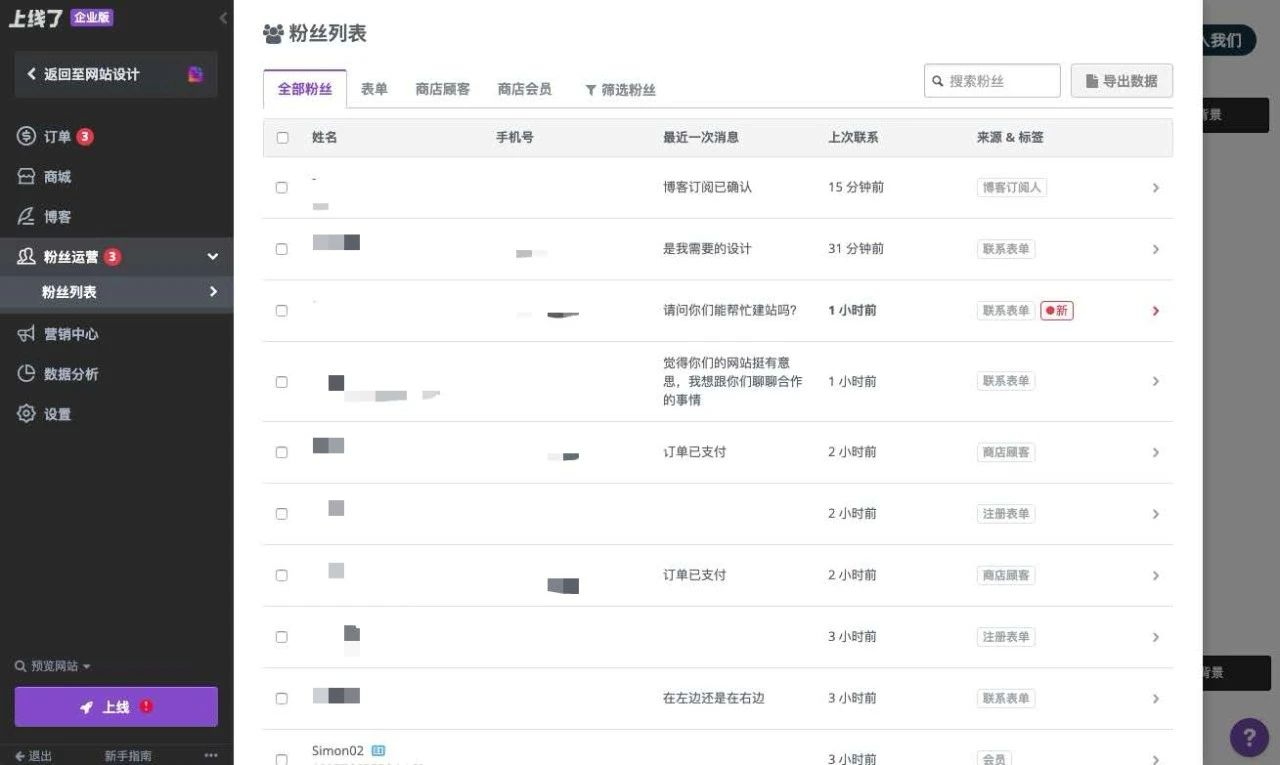This screenshot has height=765, width=1280.
Task: Select all fans with the header checkbox
Action: pyautogui.click(x=282, y=137)
